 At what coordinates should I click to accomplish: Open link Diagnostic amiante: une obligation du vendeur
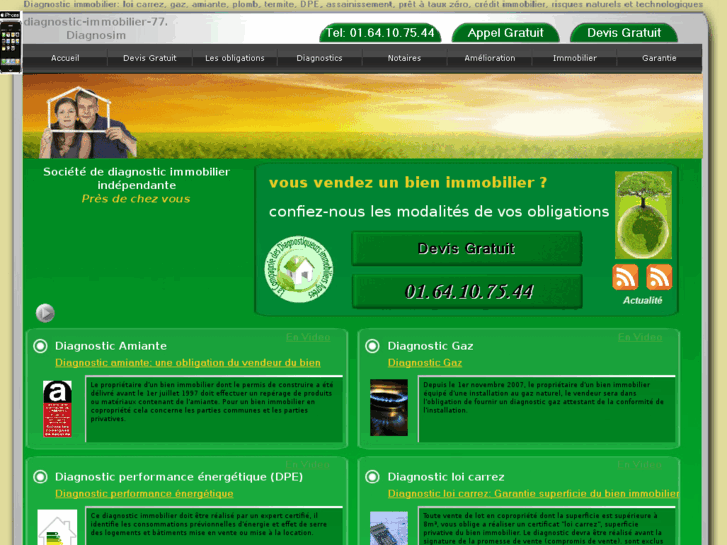pyautogui.click(x=188, y=363)
